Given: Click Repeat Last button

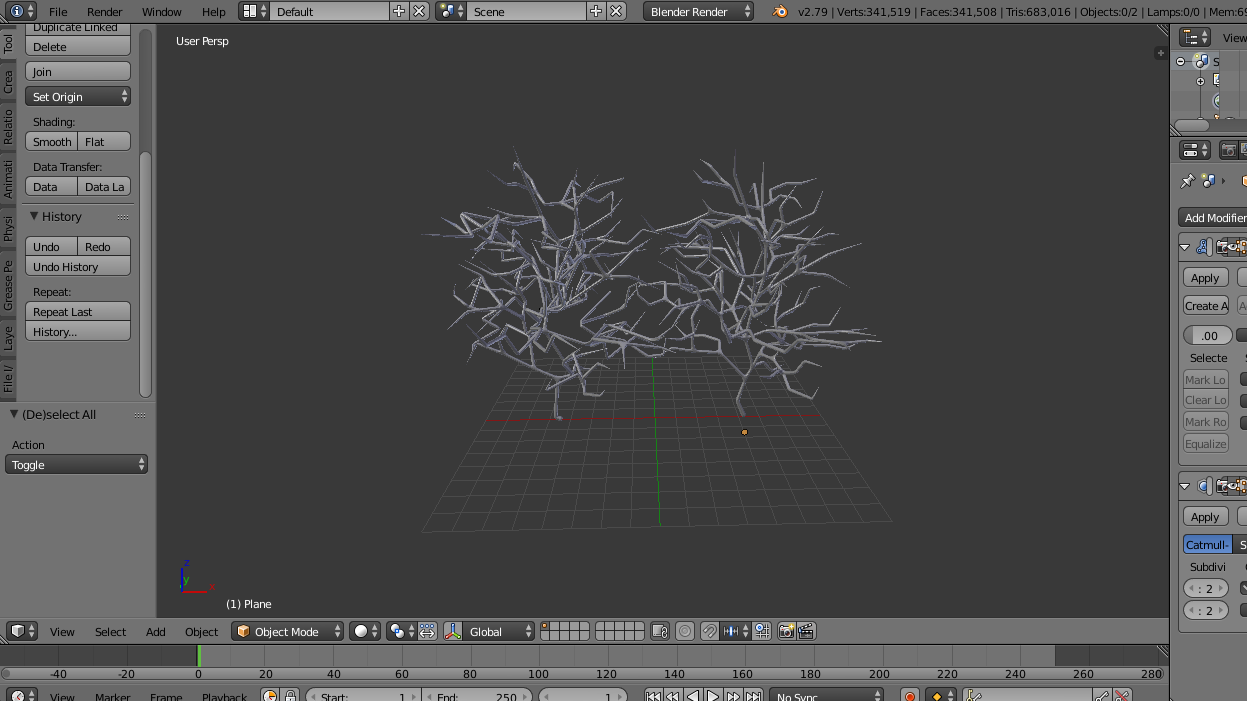Looking at the screenshot, I should (78, 312).
